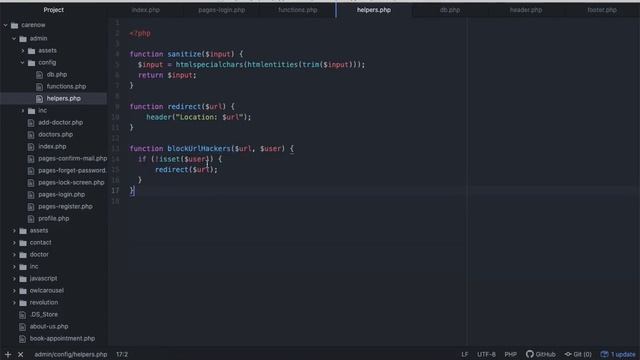
Task: Open doctors.php file
Action: click(56, 134)
